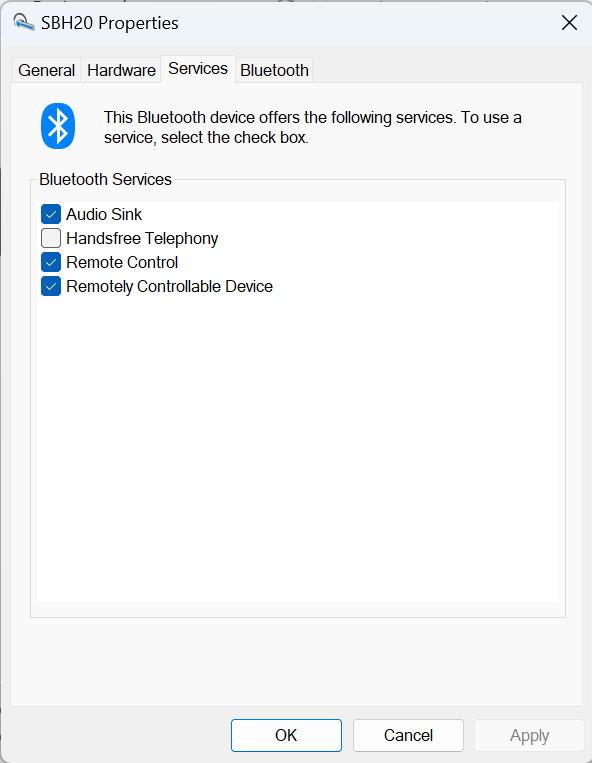The image size is (592, 763).
Task: Open the Hardware tab
Action: 121,70
